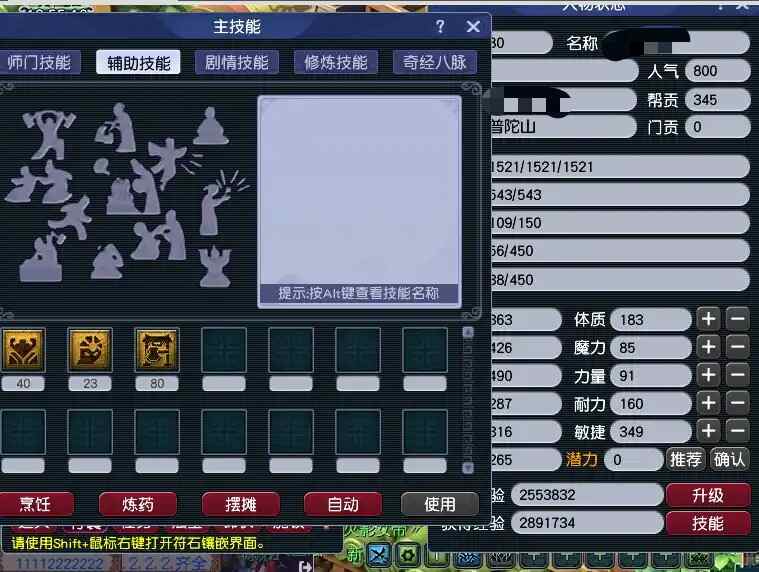The width and height of the screenshot is (759, 572).
Task: Click the 烹饪 cooking button
Action: point(35,504)
